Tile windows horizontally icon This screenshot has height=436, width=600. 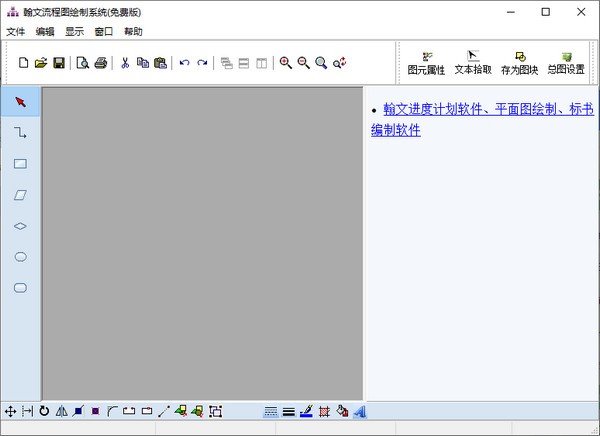(244, 63)
